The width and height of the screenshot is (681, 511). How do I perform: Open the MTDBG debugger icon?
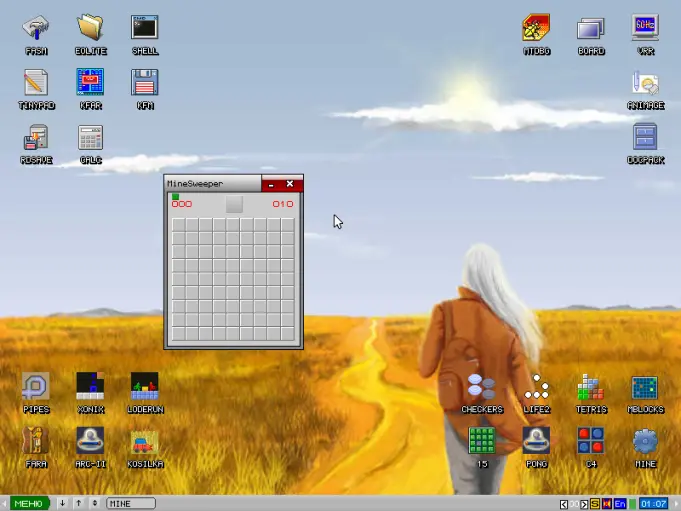pos(536,35)
